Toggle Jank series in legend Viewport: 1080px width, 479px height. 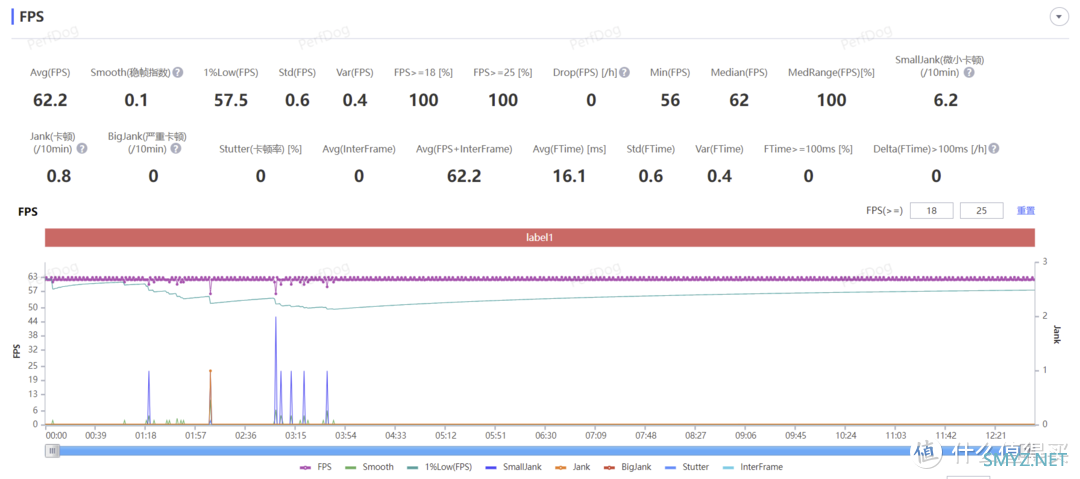(571, 467)
